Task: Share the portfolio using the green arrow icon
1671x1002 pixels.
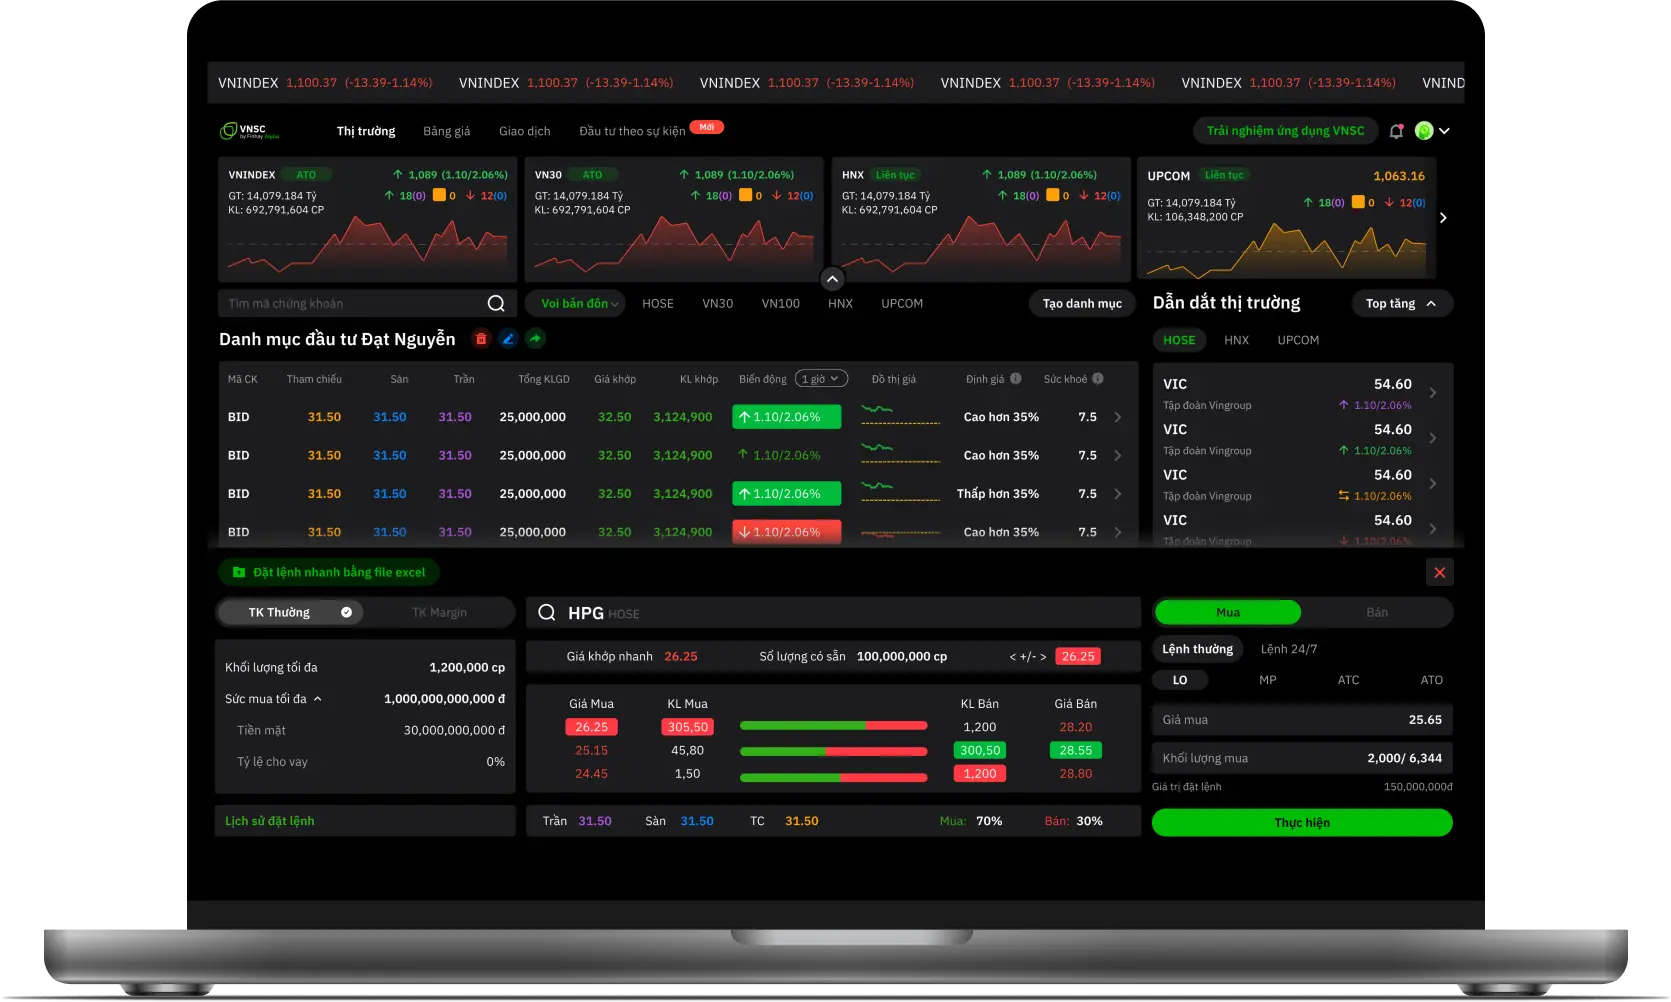Action: pos(536,339)
